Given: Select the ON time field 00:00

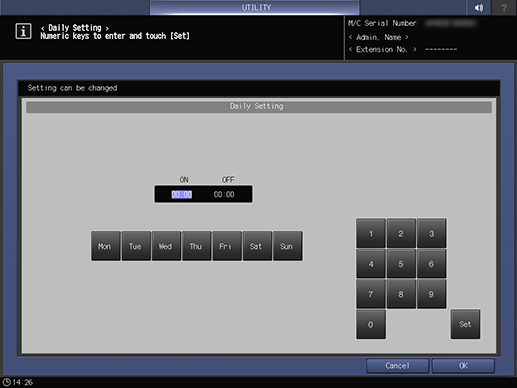Looking at the screenshot, I should click(x=182, y=194).
